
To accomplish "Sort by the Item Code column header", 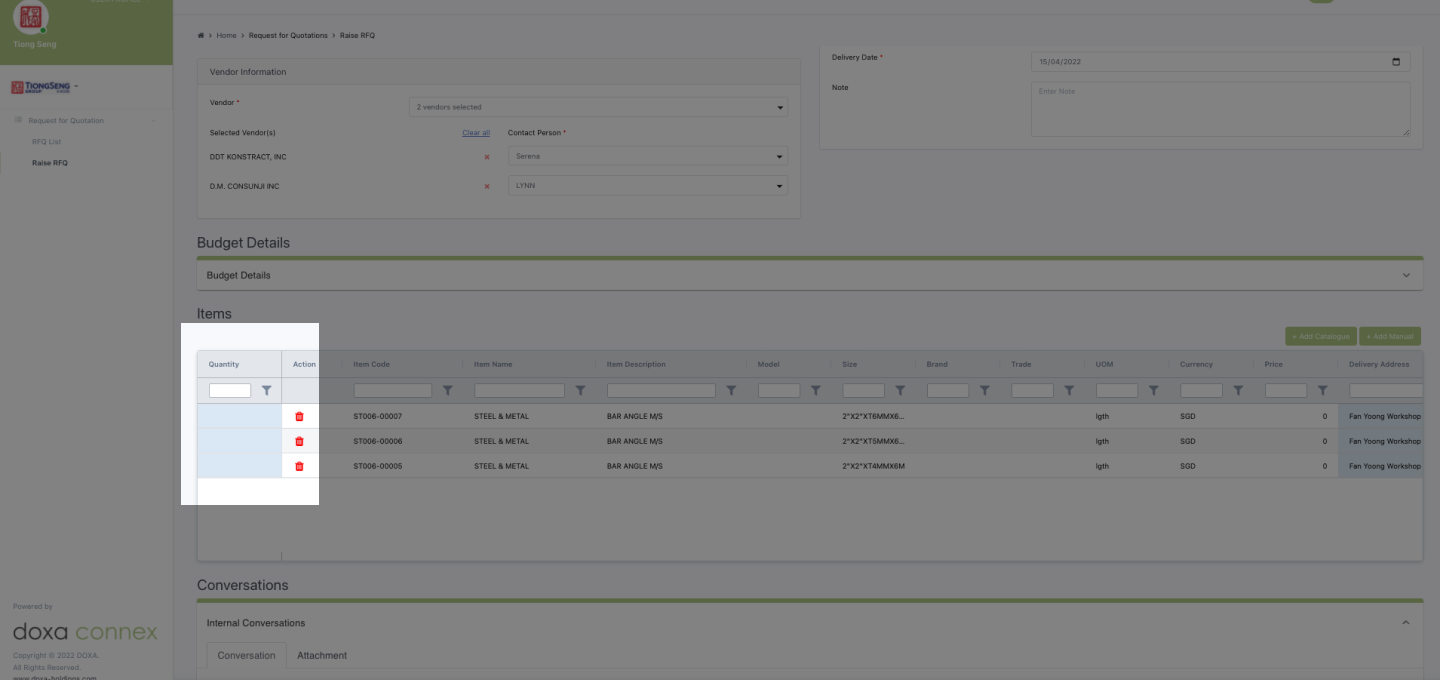I will (371, 364).
